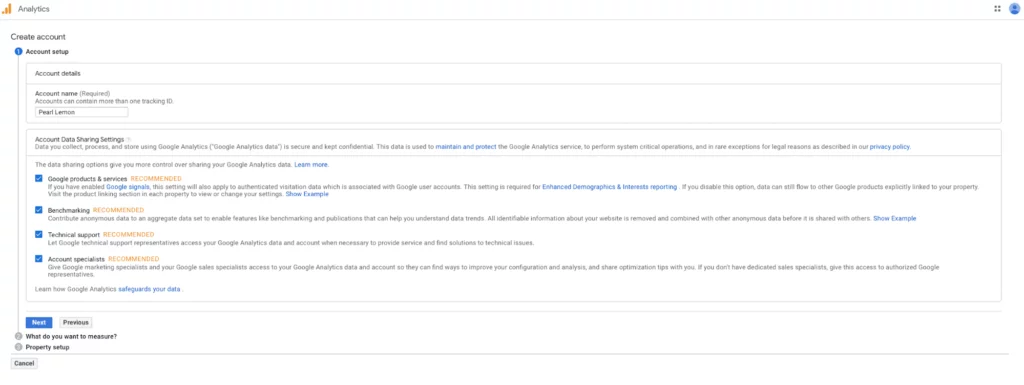The width and height of the screenshot is (1024, 385).
Task: Open the user account avatar
Action: pyautogui.click(x=1014, y=8)
